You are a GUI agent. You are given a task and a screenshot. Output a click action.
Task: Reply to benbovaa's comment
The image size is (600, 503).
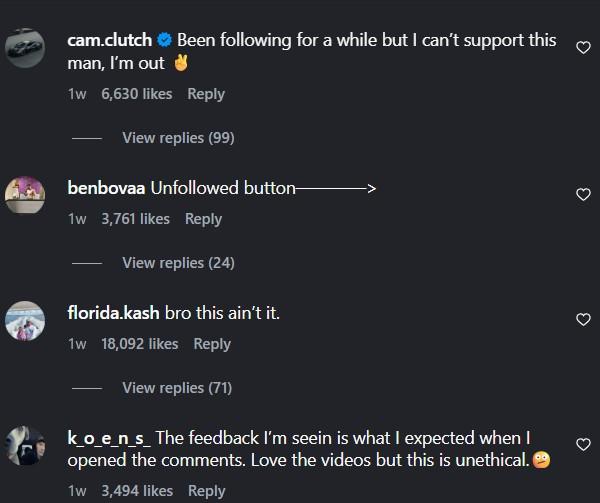tap(203, 219)
